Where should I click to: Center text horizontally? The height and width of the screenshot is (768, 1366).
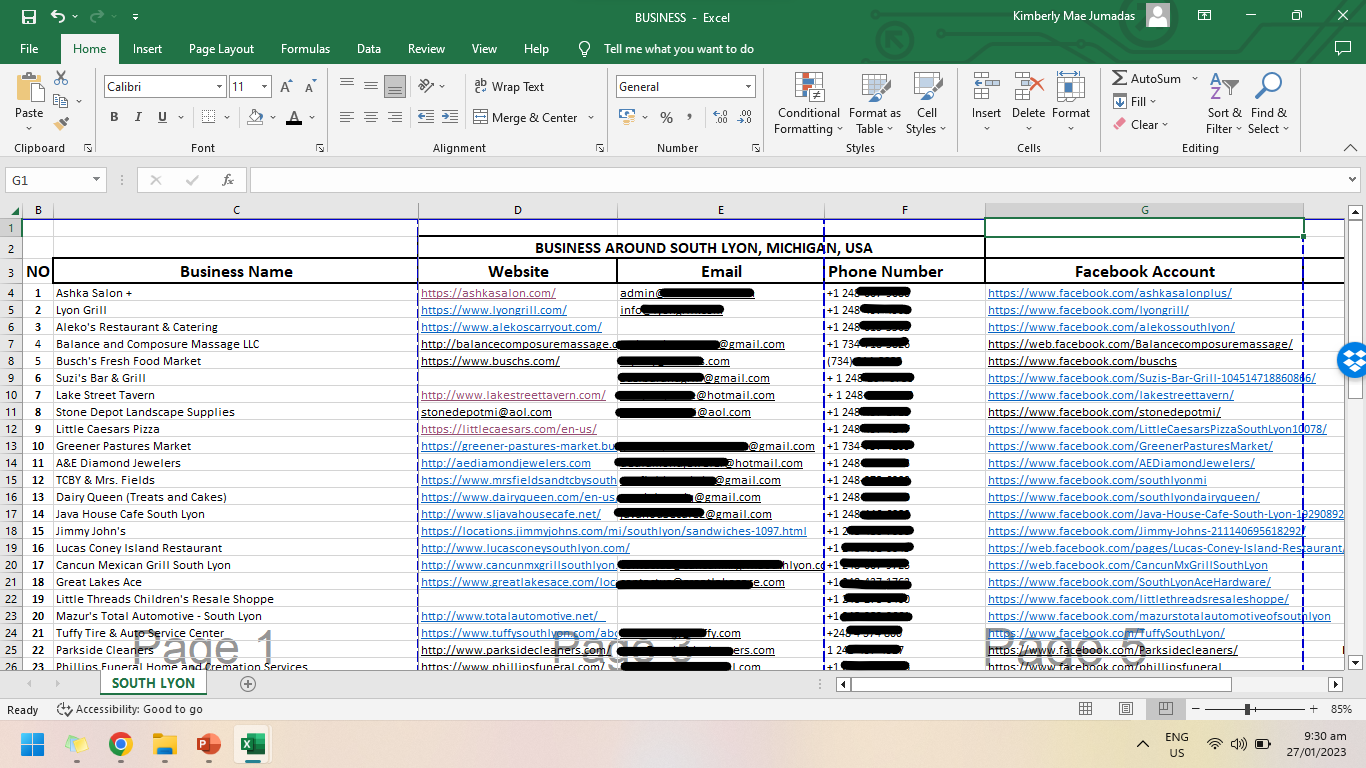[371, 117]
